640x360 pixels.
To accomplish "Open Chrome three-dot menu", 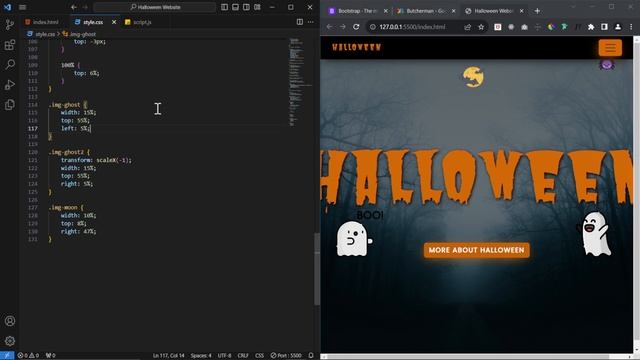I will [631, 27].
